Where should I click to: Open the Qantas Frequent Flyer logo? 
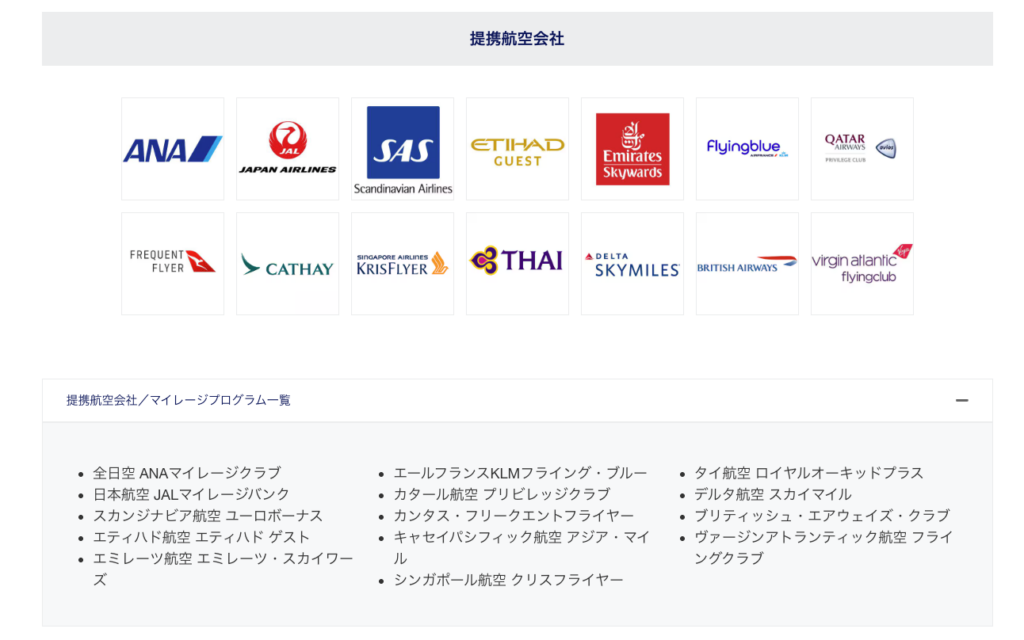point(172,263)
